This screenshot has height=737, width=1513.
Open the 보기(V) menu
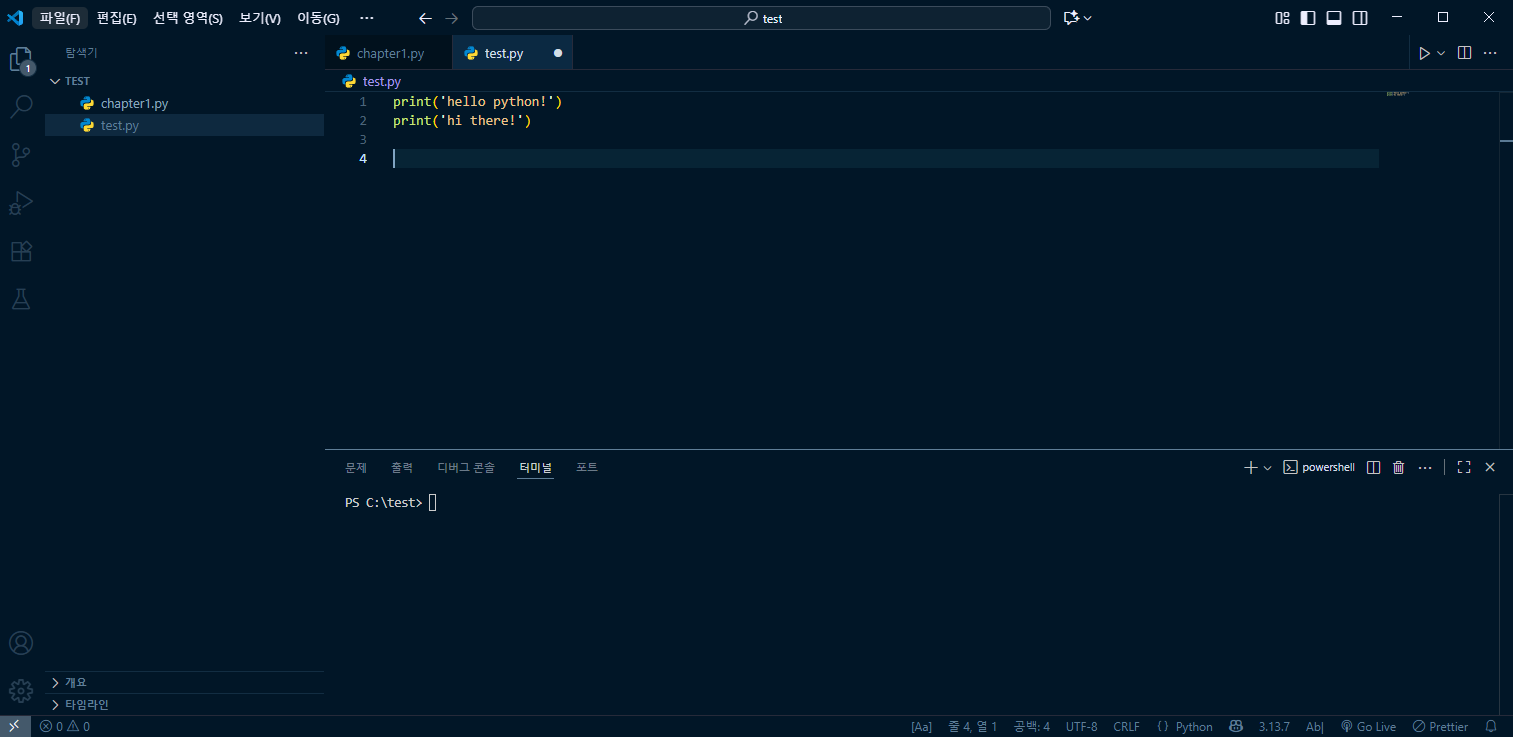coord(260,18)
